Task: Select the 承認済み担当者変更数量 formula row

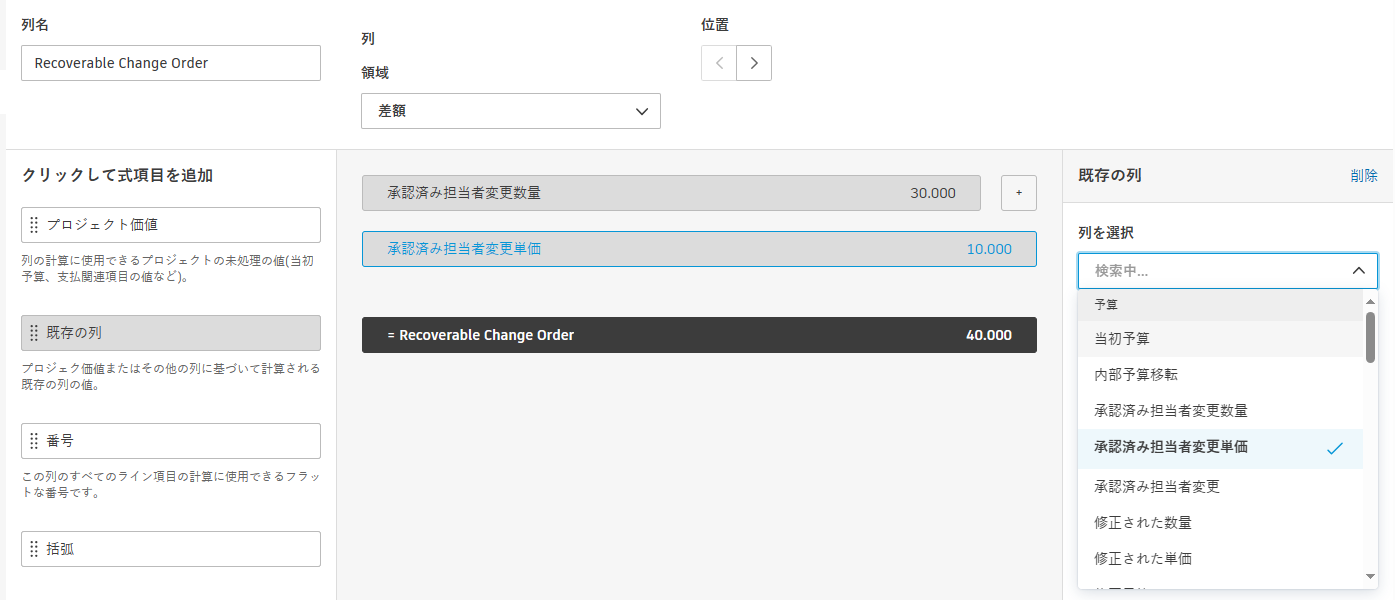Action: (x=671, y=193)
